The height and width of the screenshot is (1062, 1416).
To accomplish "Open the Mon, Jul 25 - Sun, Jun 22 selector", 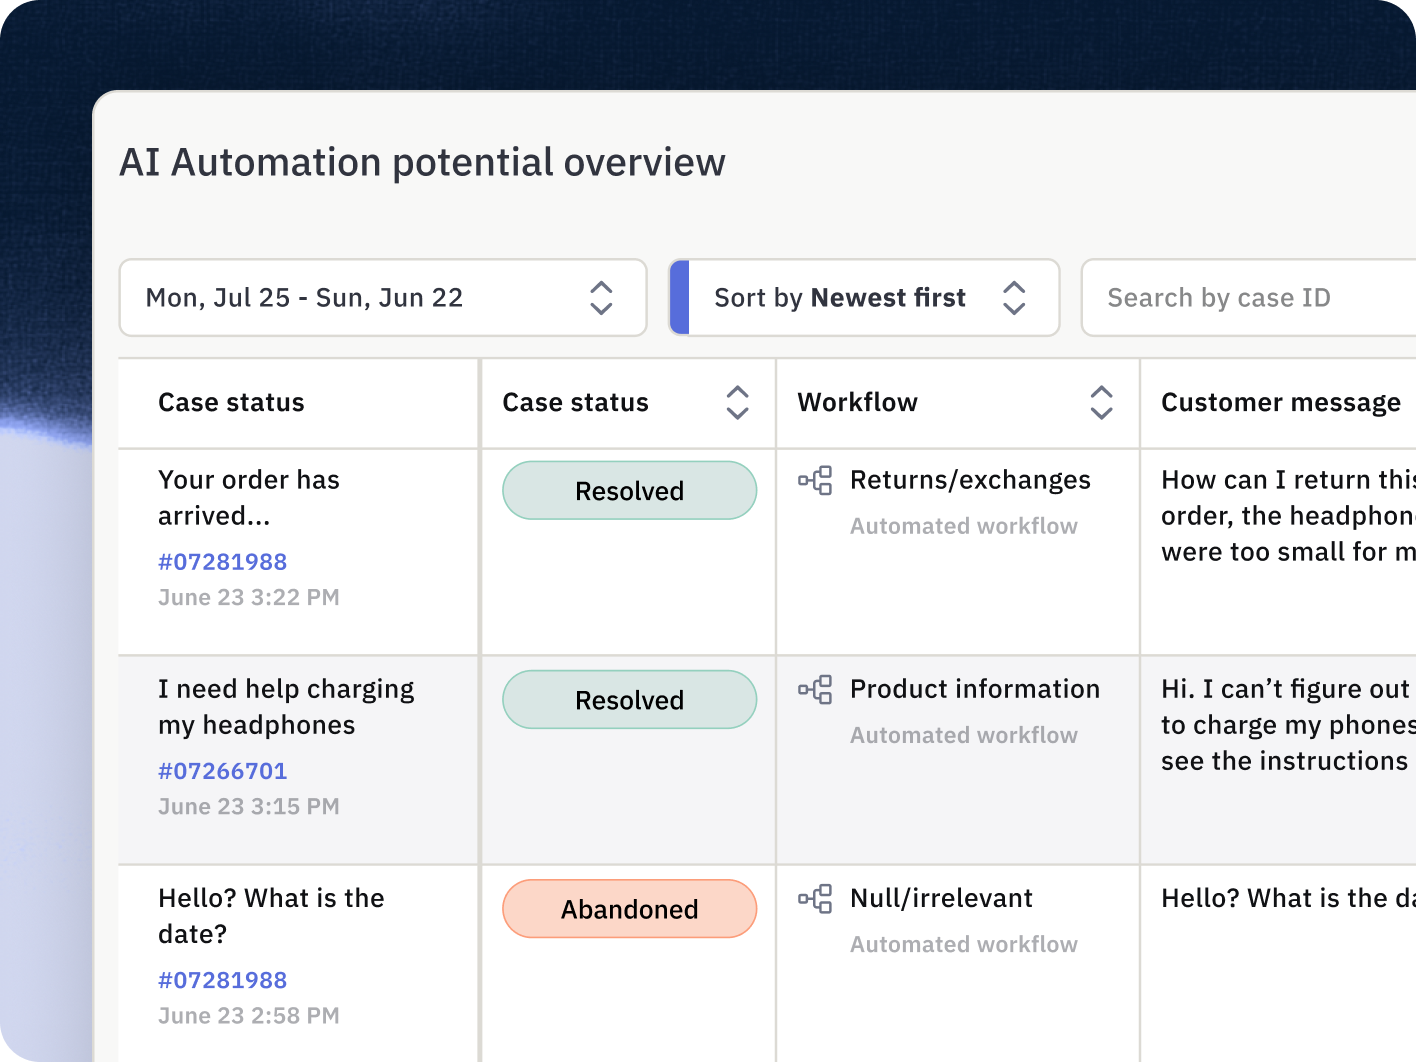I will [x=304, y=298].
